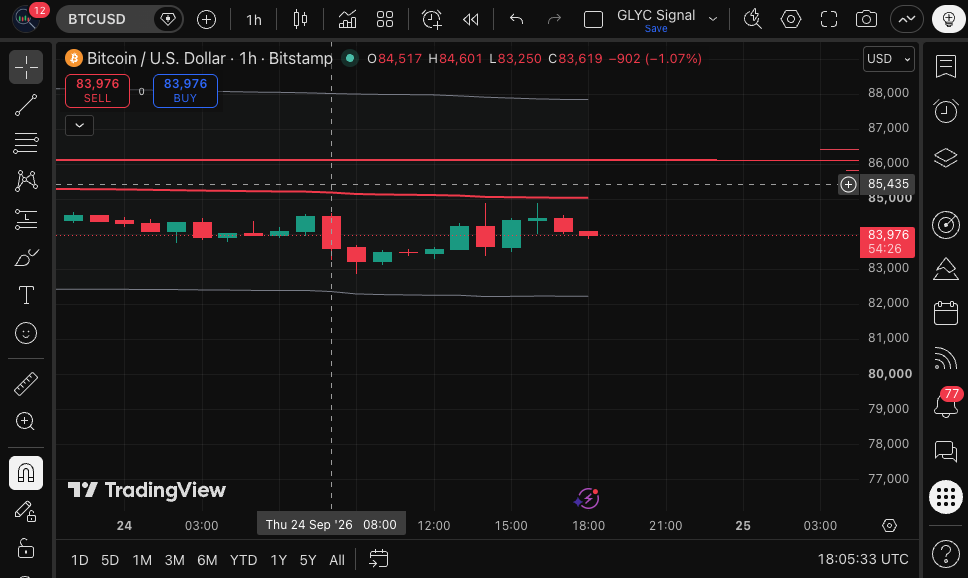Open the chart settings hexagon icon
Screen dimensions: 968x578
(791, 19)
